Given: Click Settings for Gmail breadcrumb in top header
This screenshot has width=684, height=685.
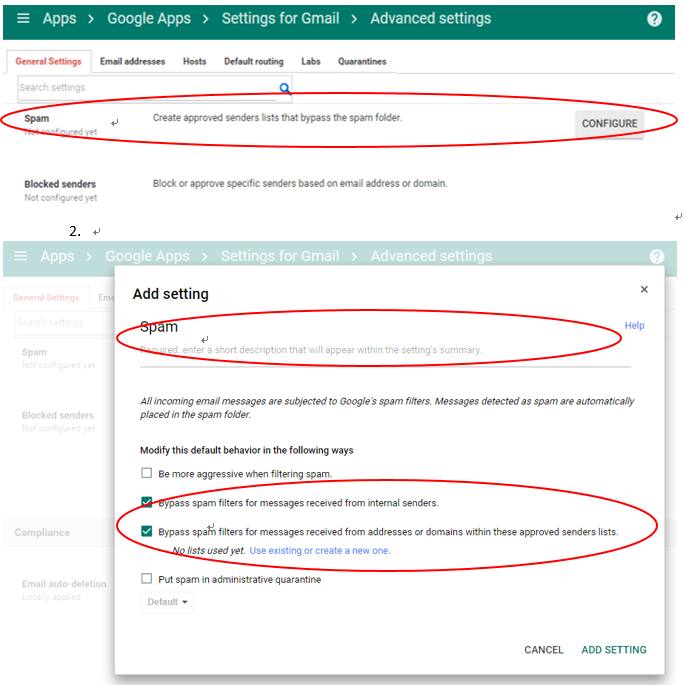Looking at the screenshot, I should (x=280, y=18).
